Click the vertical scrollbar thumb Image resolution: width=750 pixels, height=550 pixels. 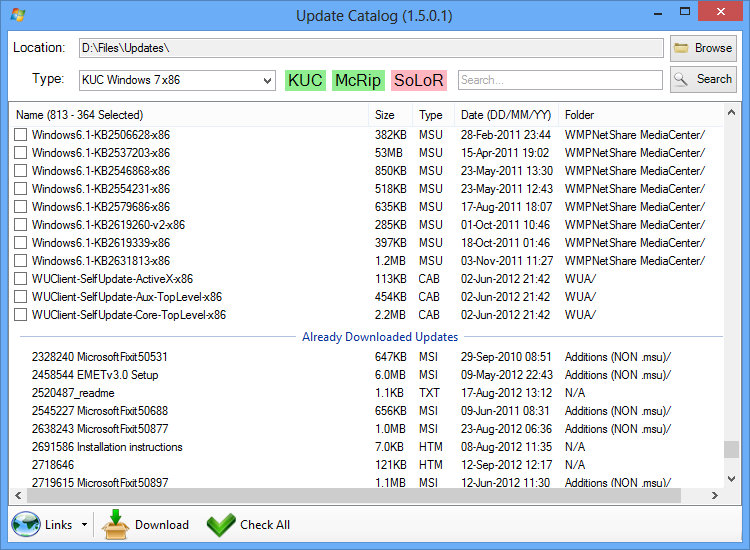[x=731, y=450]
